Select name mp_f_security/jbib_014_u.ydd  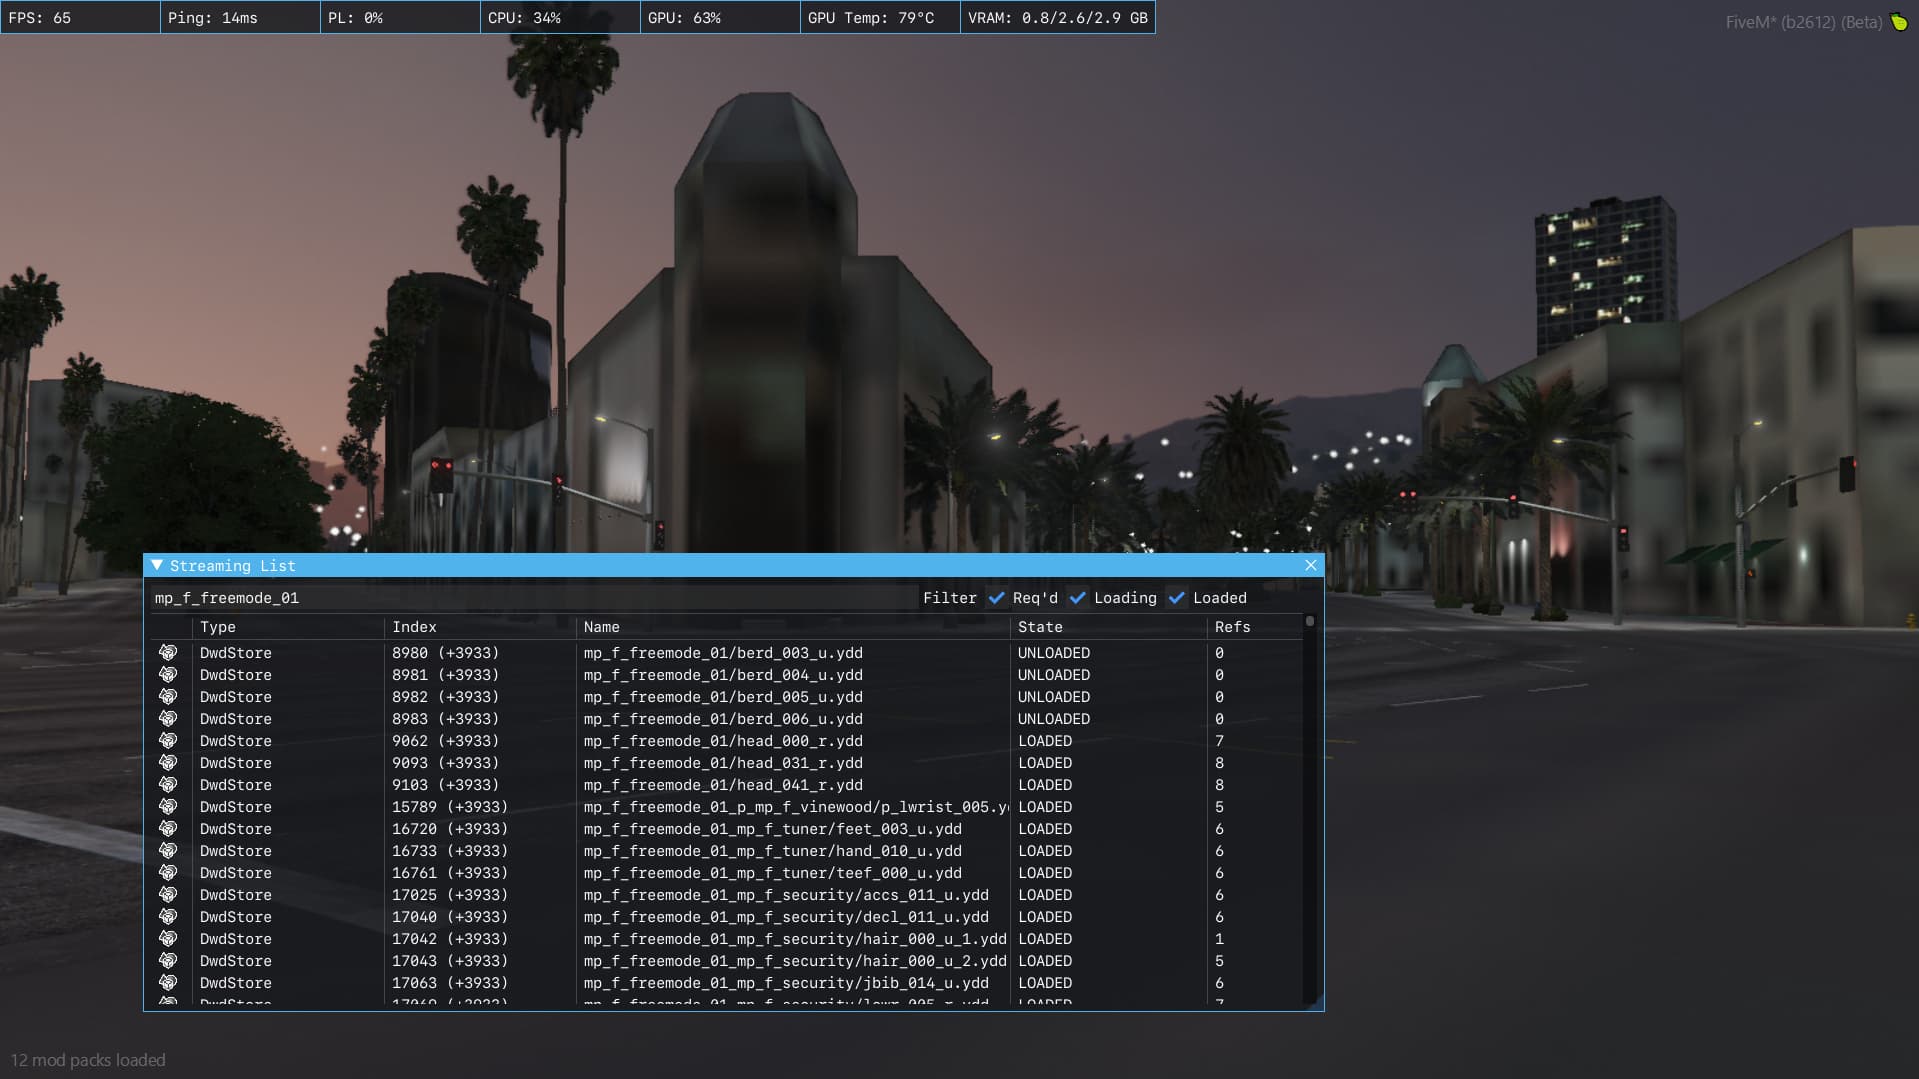click(x=786, y=983)
